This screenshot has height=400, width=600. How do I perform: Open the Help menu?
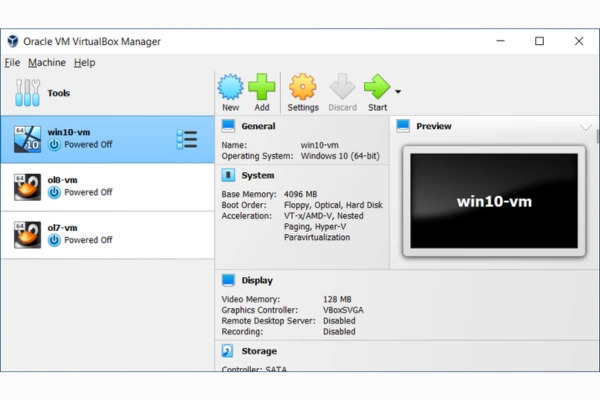point(85,62)
